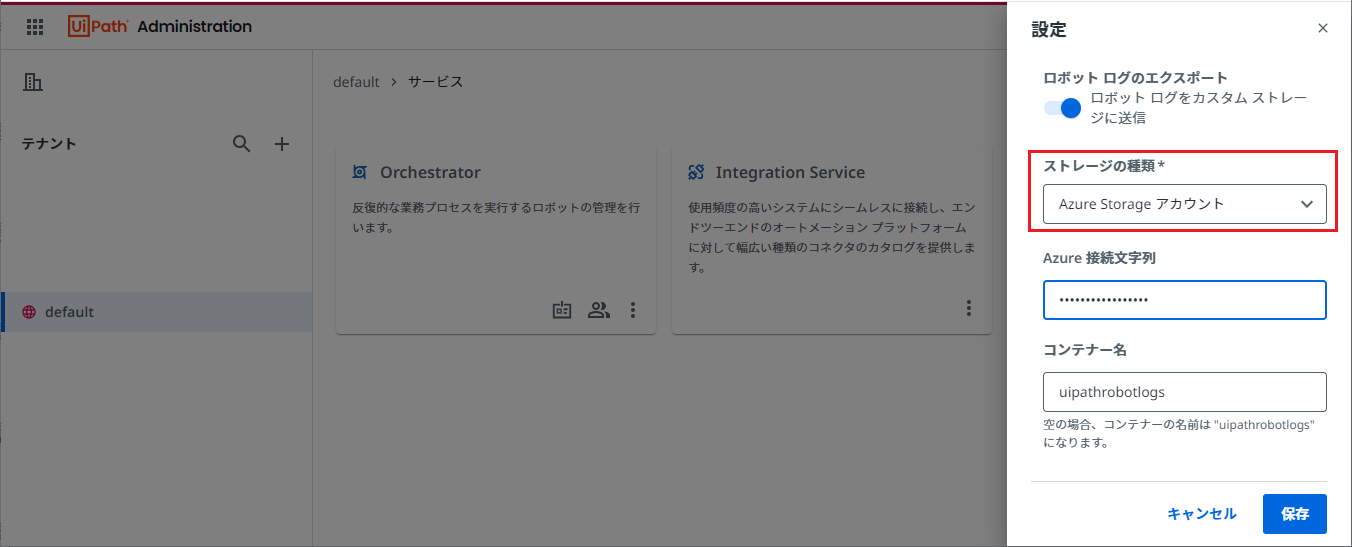This screenshot has width=1352, height=547.
Task: Click the ストレージの種類 label
Action: click(1104, 165)
